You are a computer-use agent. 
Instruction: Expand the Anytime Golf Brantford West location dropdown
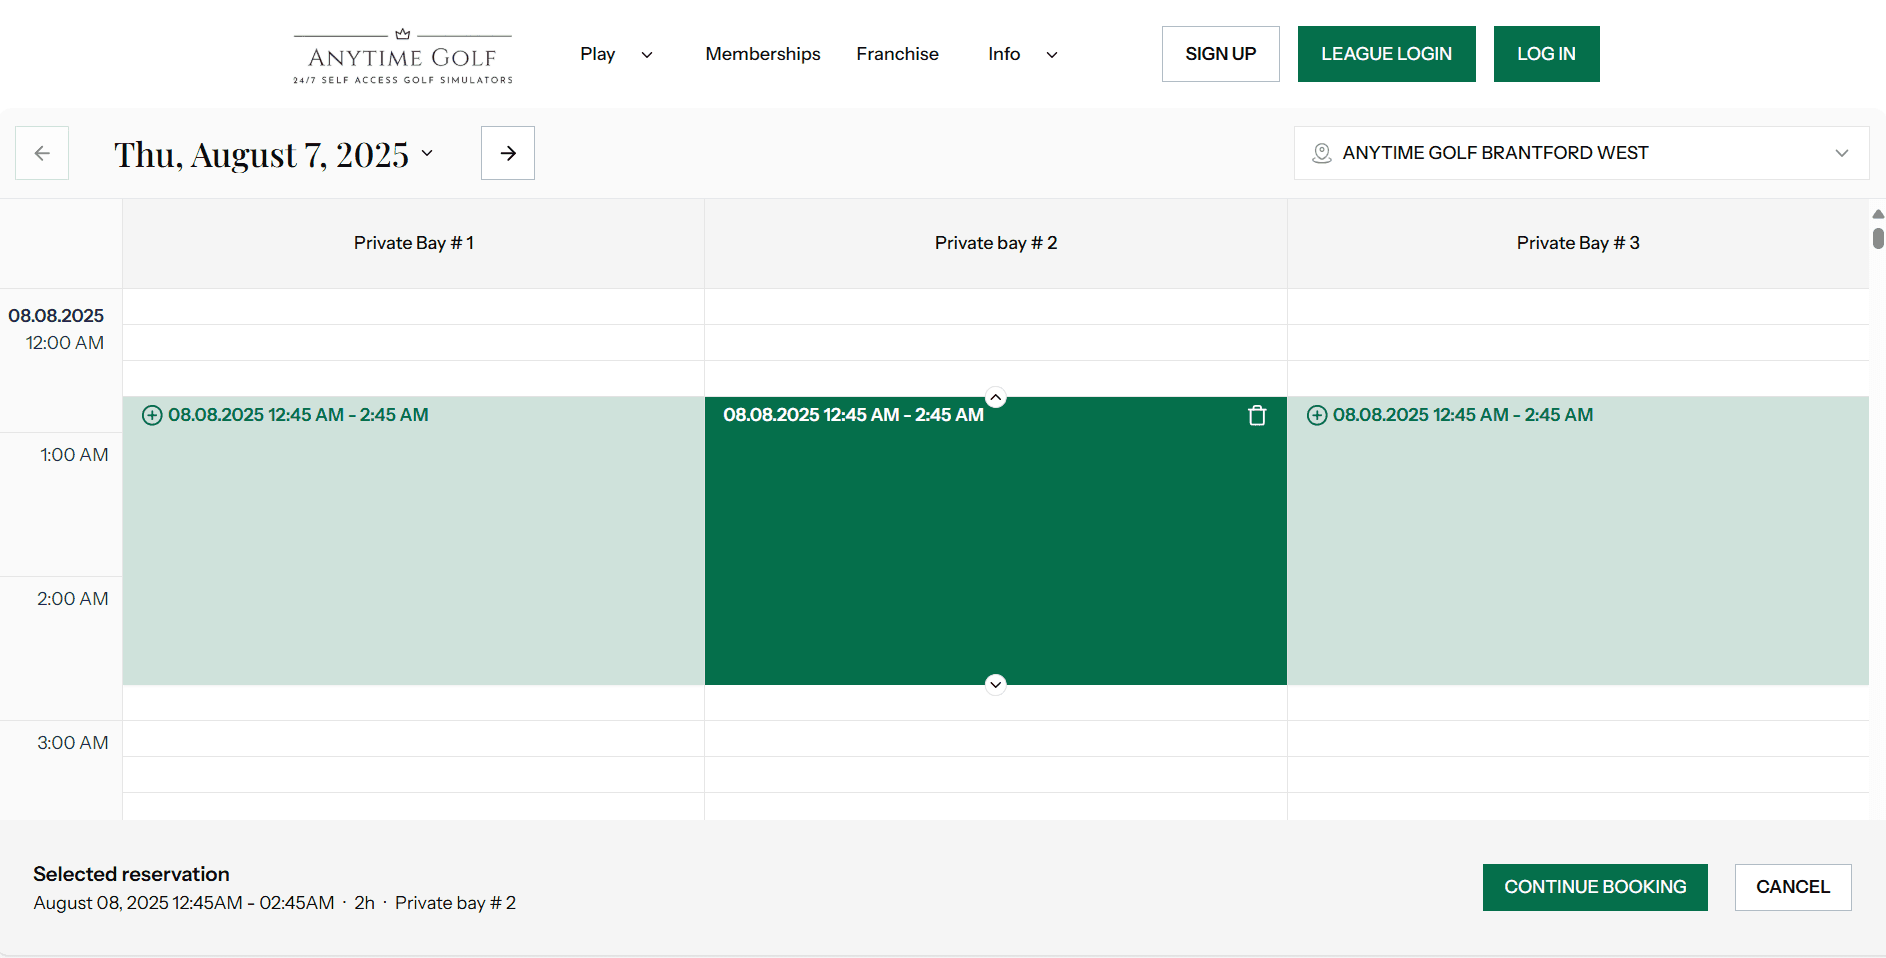1841,153
